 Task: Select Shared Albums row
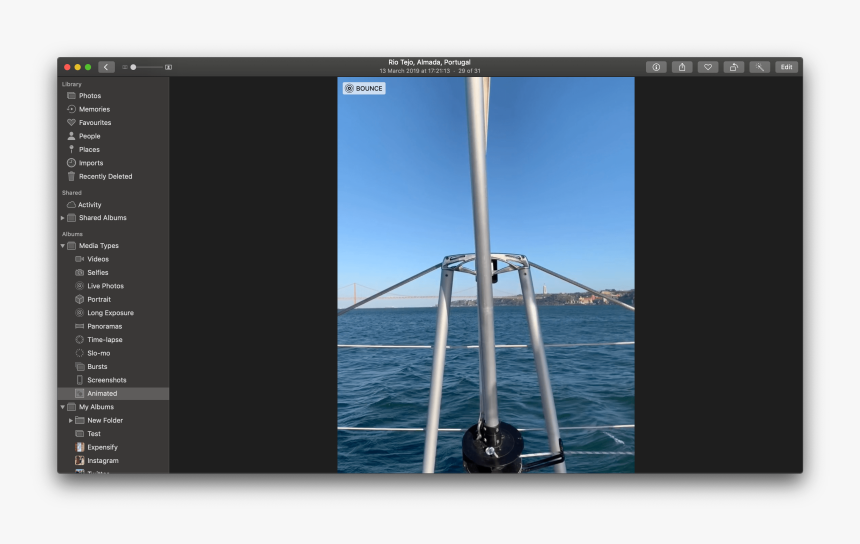pyautogui.click(x=113, y=218)
